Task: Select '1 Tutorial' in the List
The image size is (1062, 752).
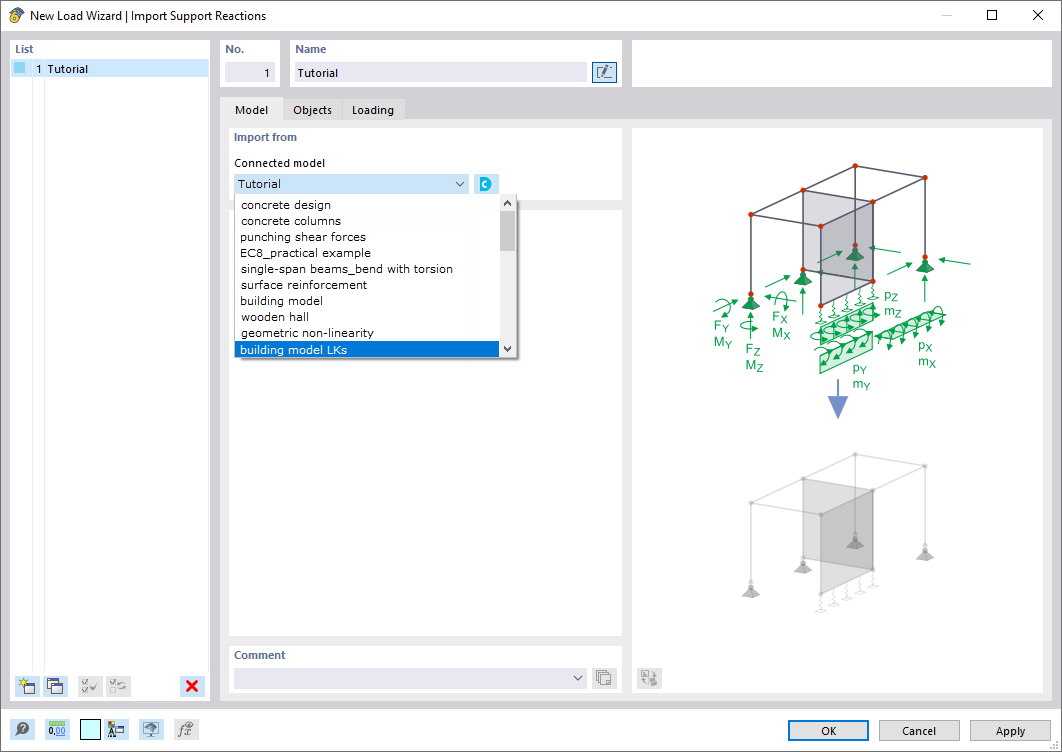Action: (110, 68)
